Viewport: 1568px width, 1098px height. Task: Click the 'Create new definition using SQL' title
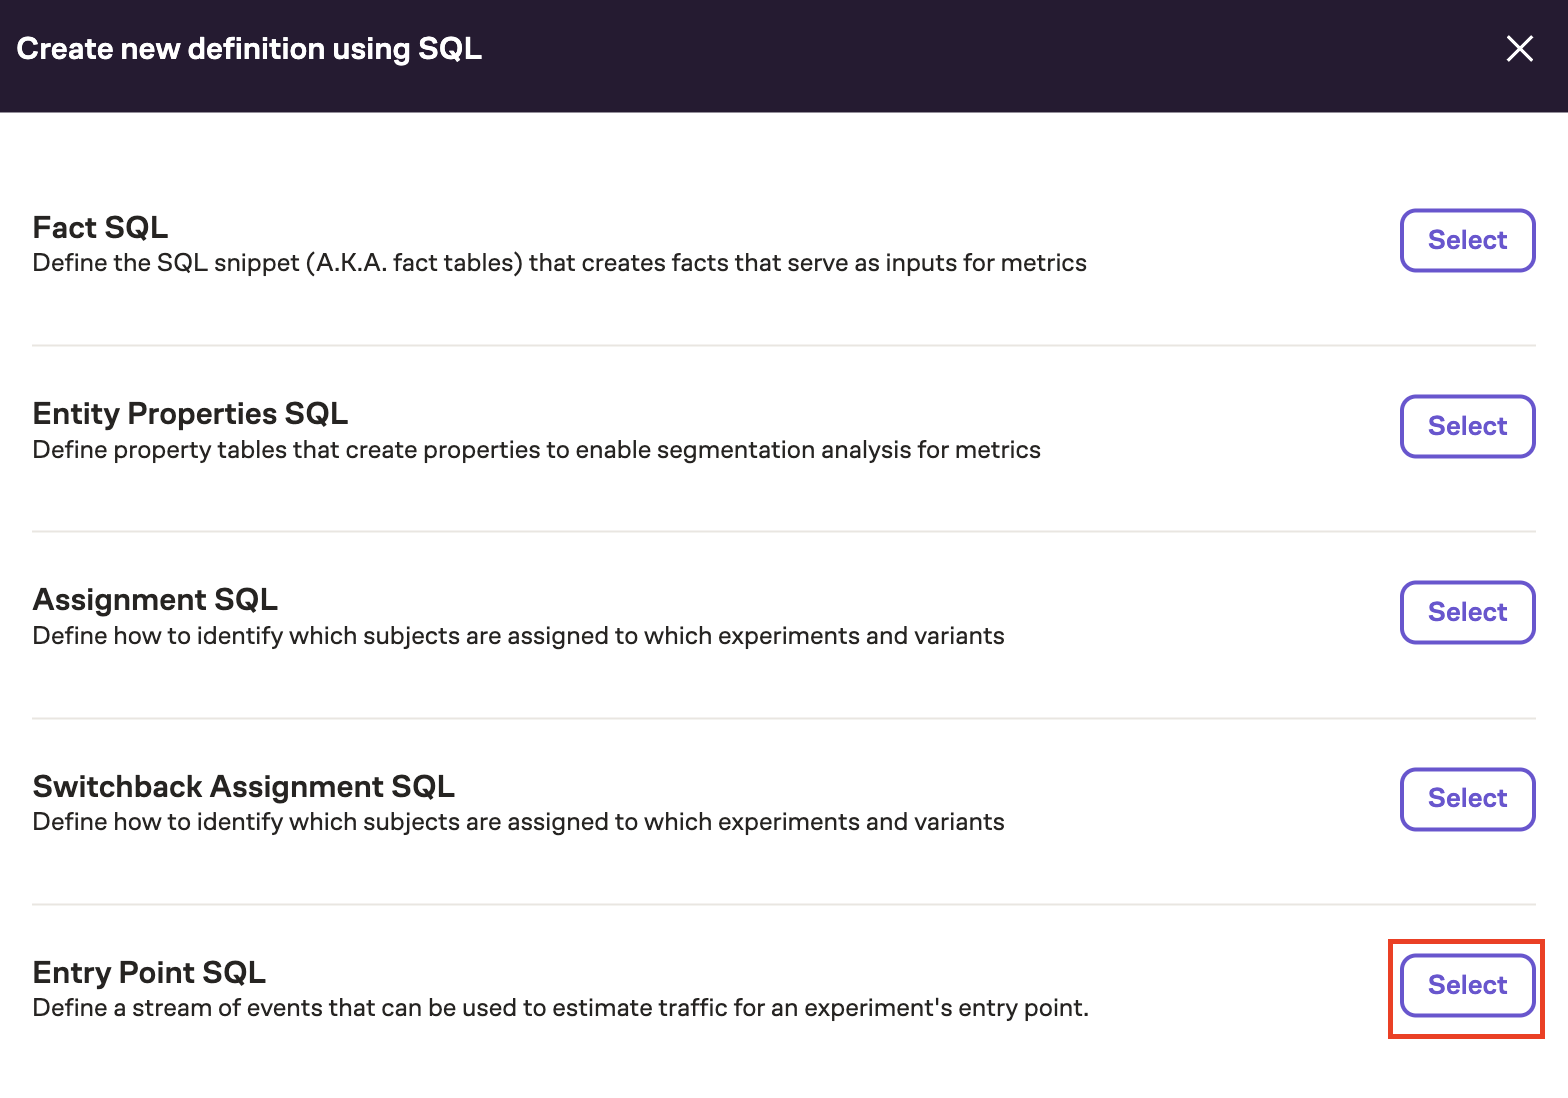tap(249, 49)
